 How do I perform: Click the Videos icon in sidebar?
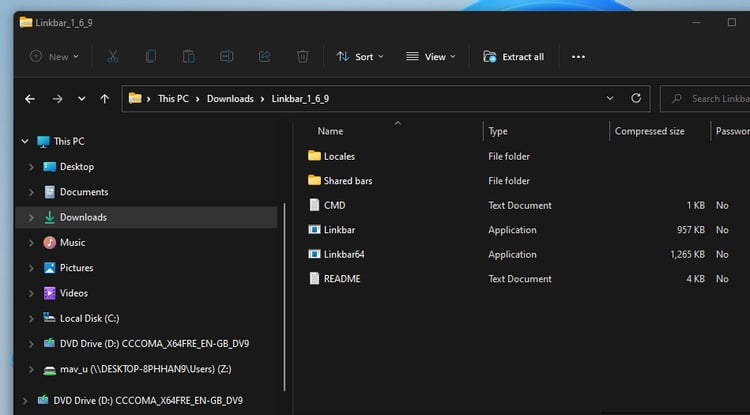50,293
